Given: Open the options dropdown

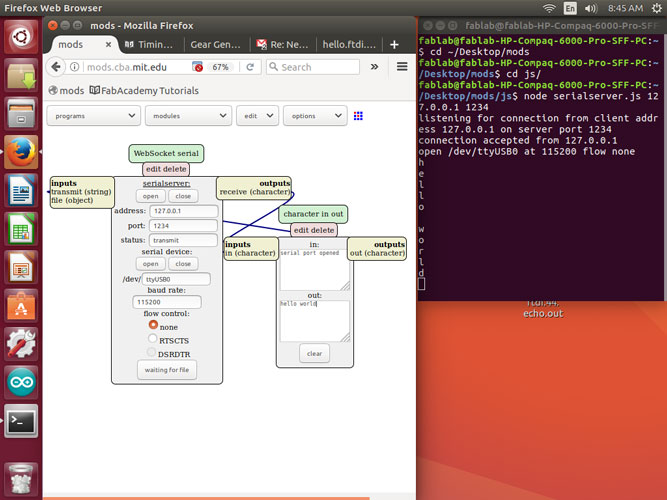Looking at the screenshot, I should [315, 116].
